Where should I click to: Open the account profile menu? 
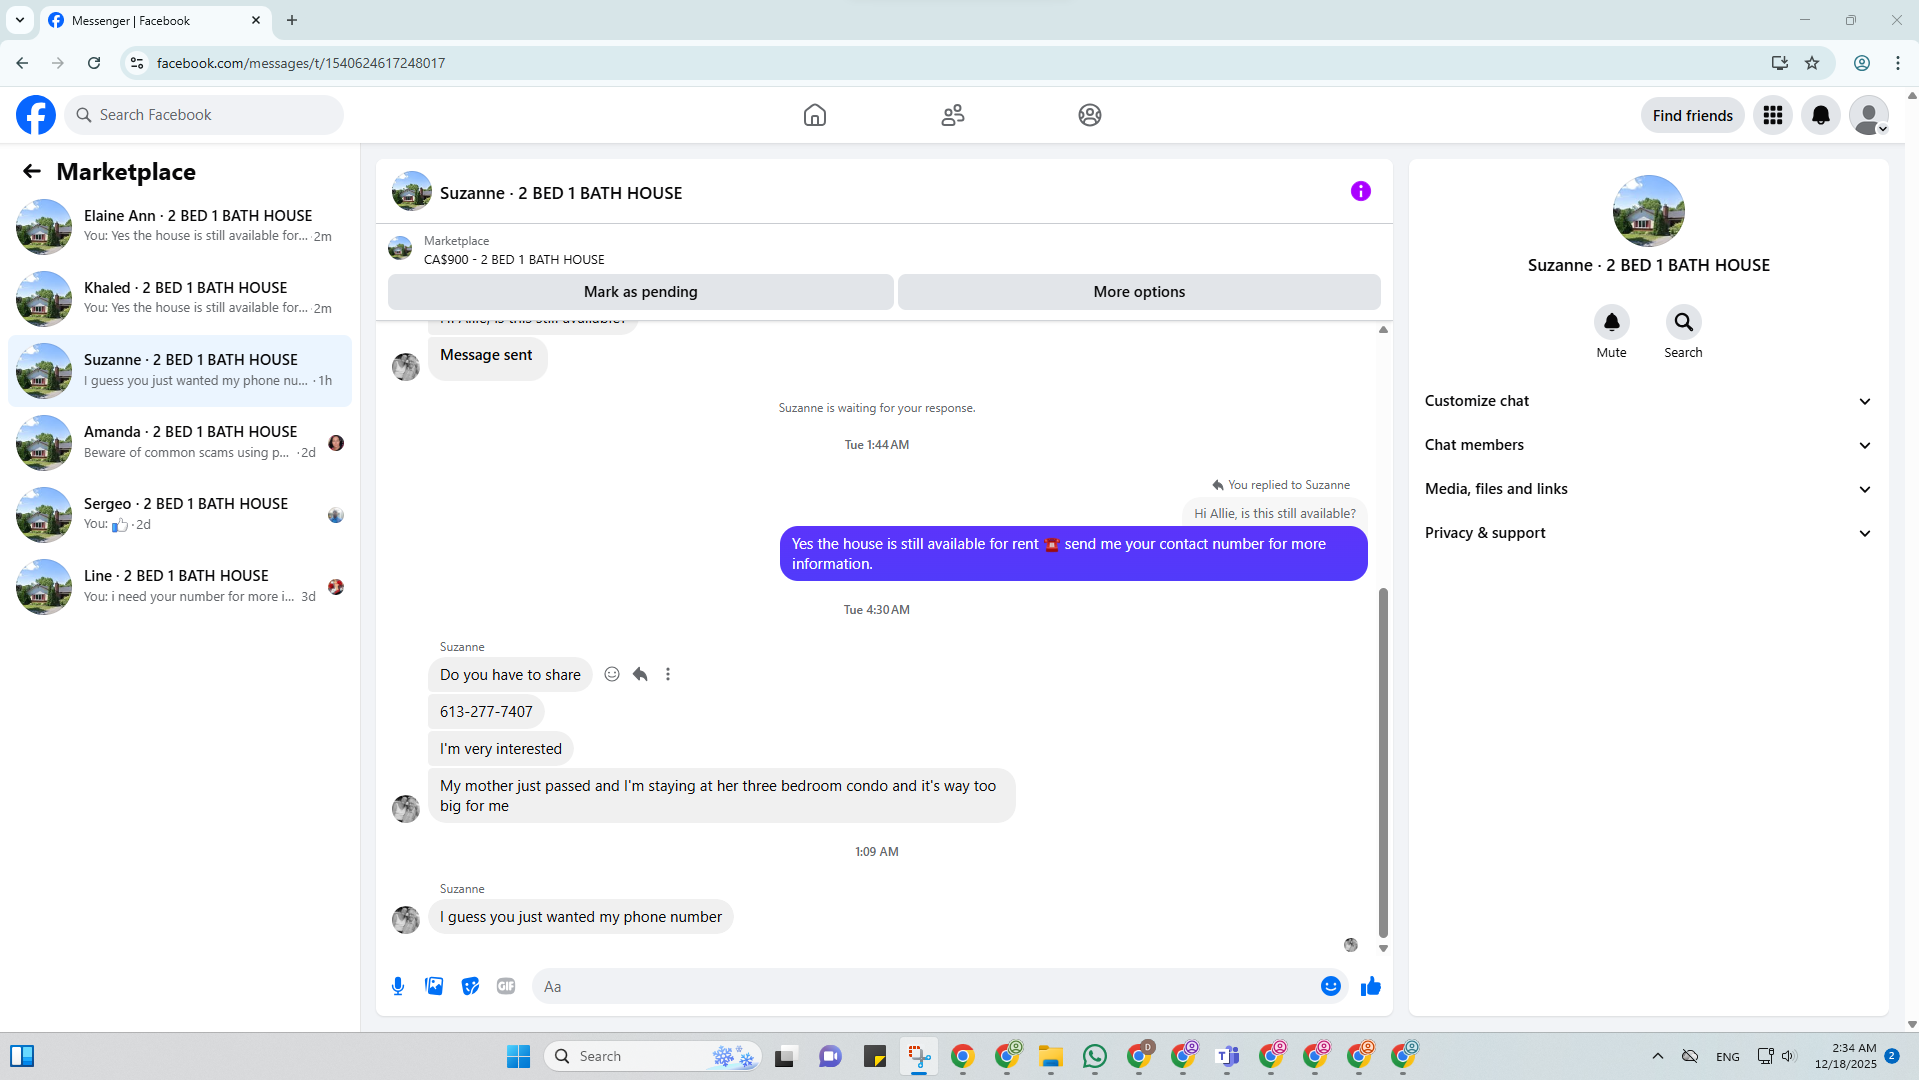(x=1869, y=115)
